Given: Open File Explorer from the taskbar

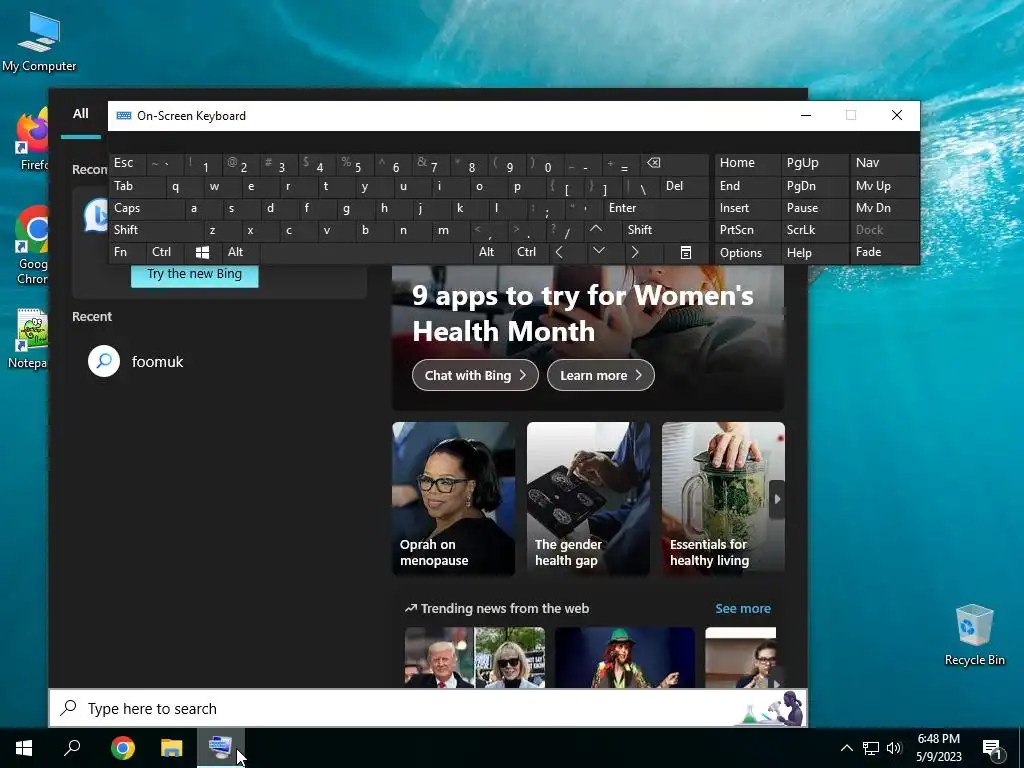Looking at the screenshot, I should pyautogui.click(x=172, y=748).
